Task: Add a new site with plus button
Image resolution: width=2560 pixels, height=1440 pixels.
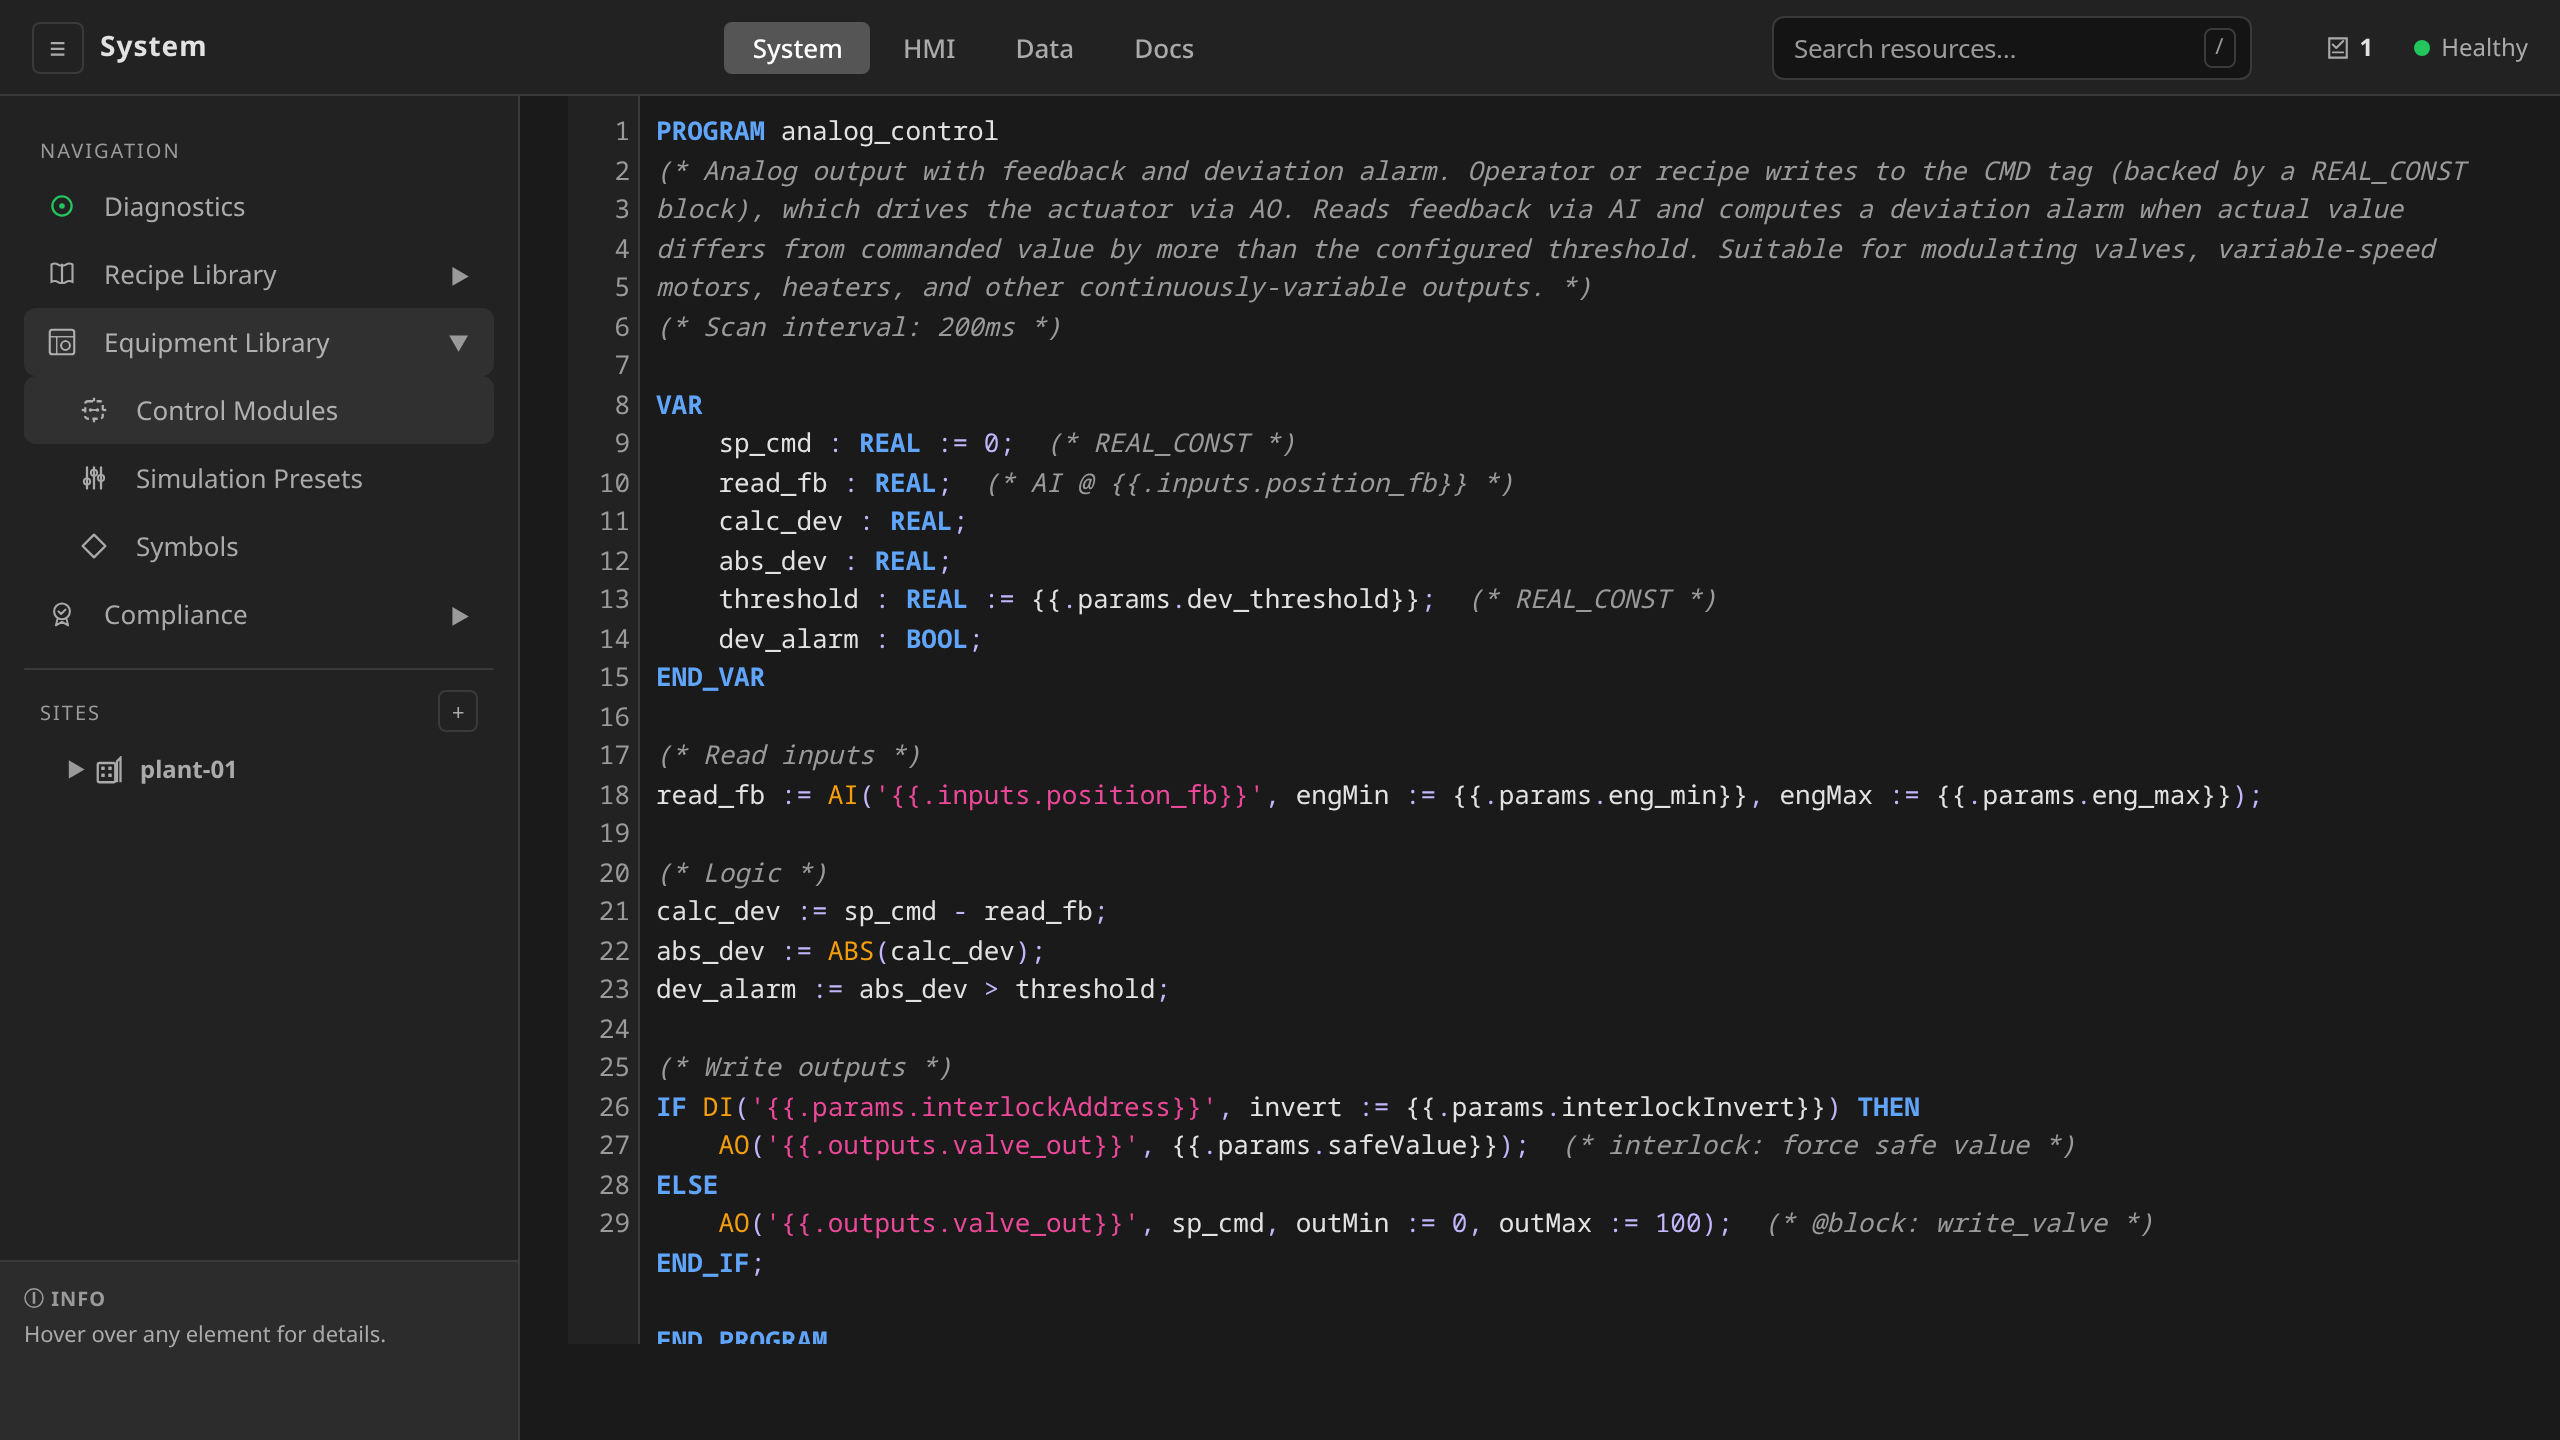Action: click(x=458, y=712)
